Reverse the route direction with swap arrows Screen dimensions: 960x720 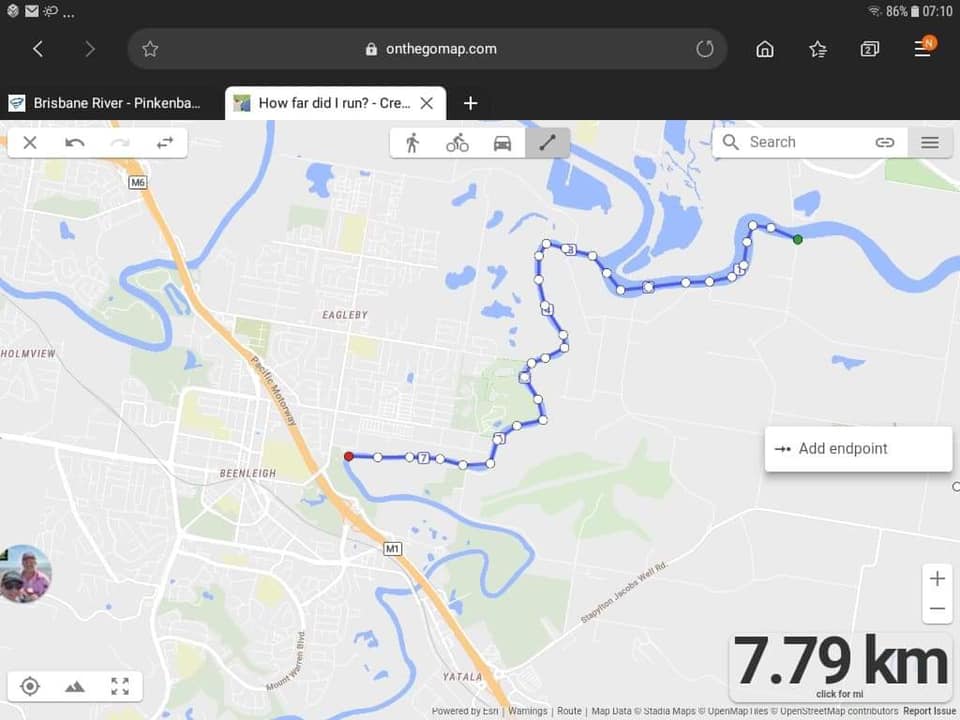[165, 143]
